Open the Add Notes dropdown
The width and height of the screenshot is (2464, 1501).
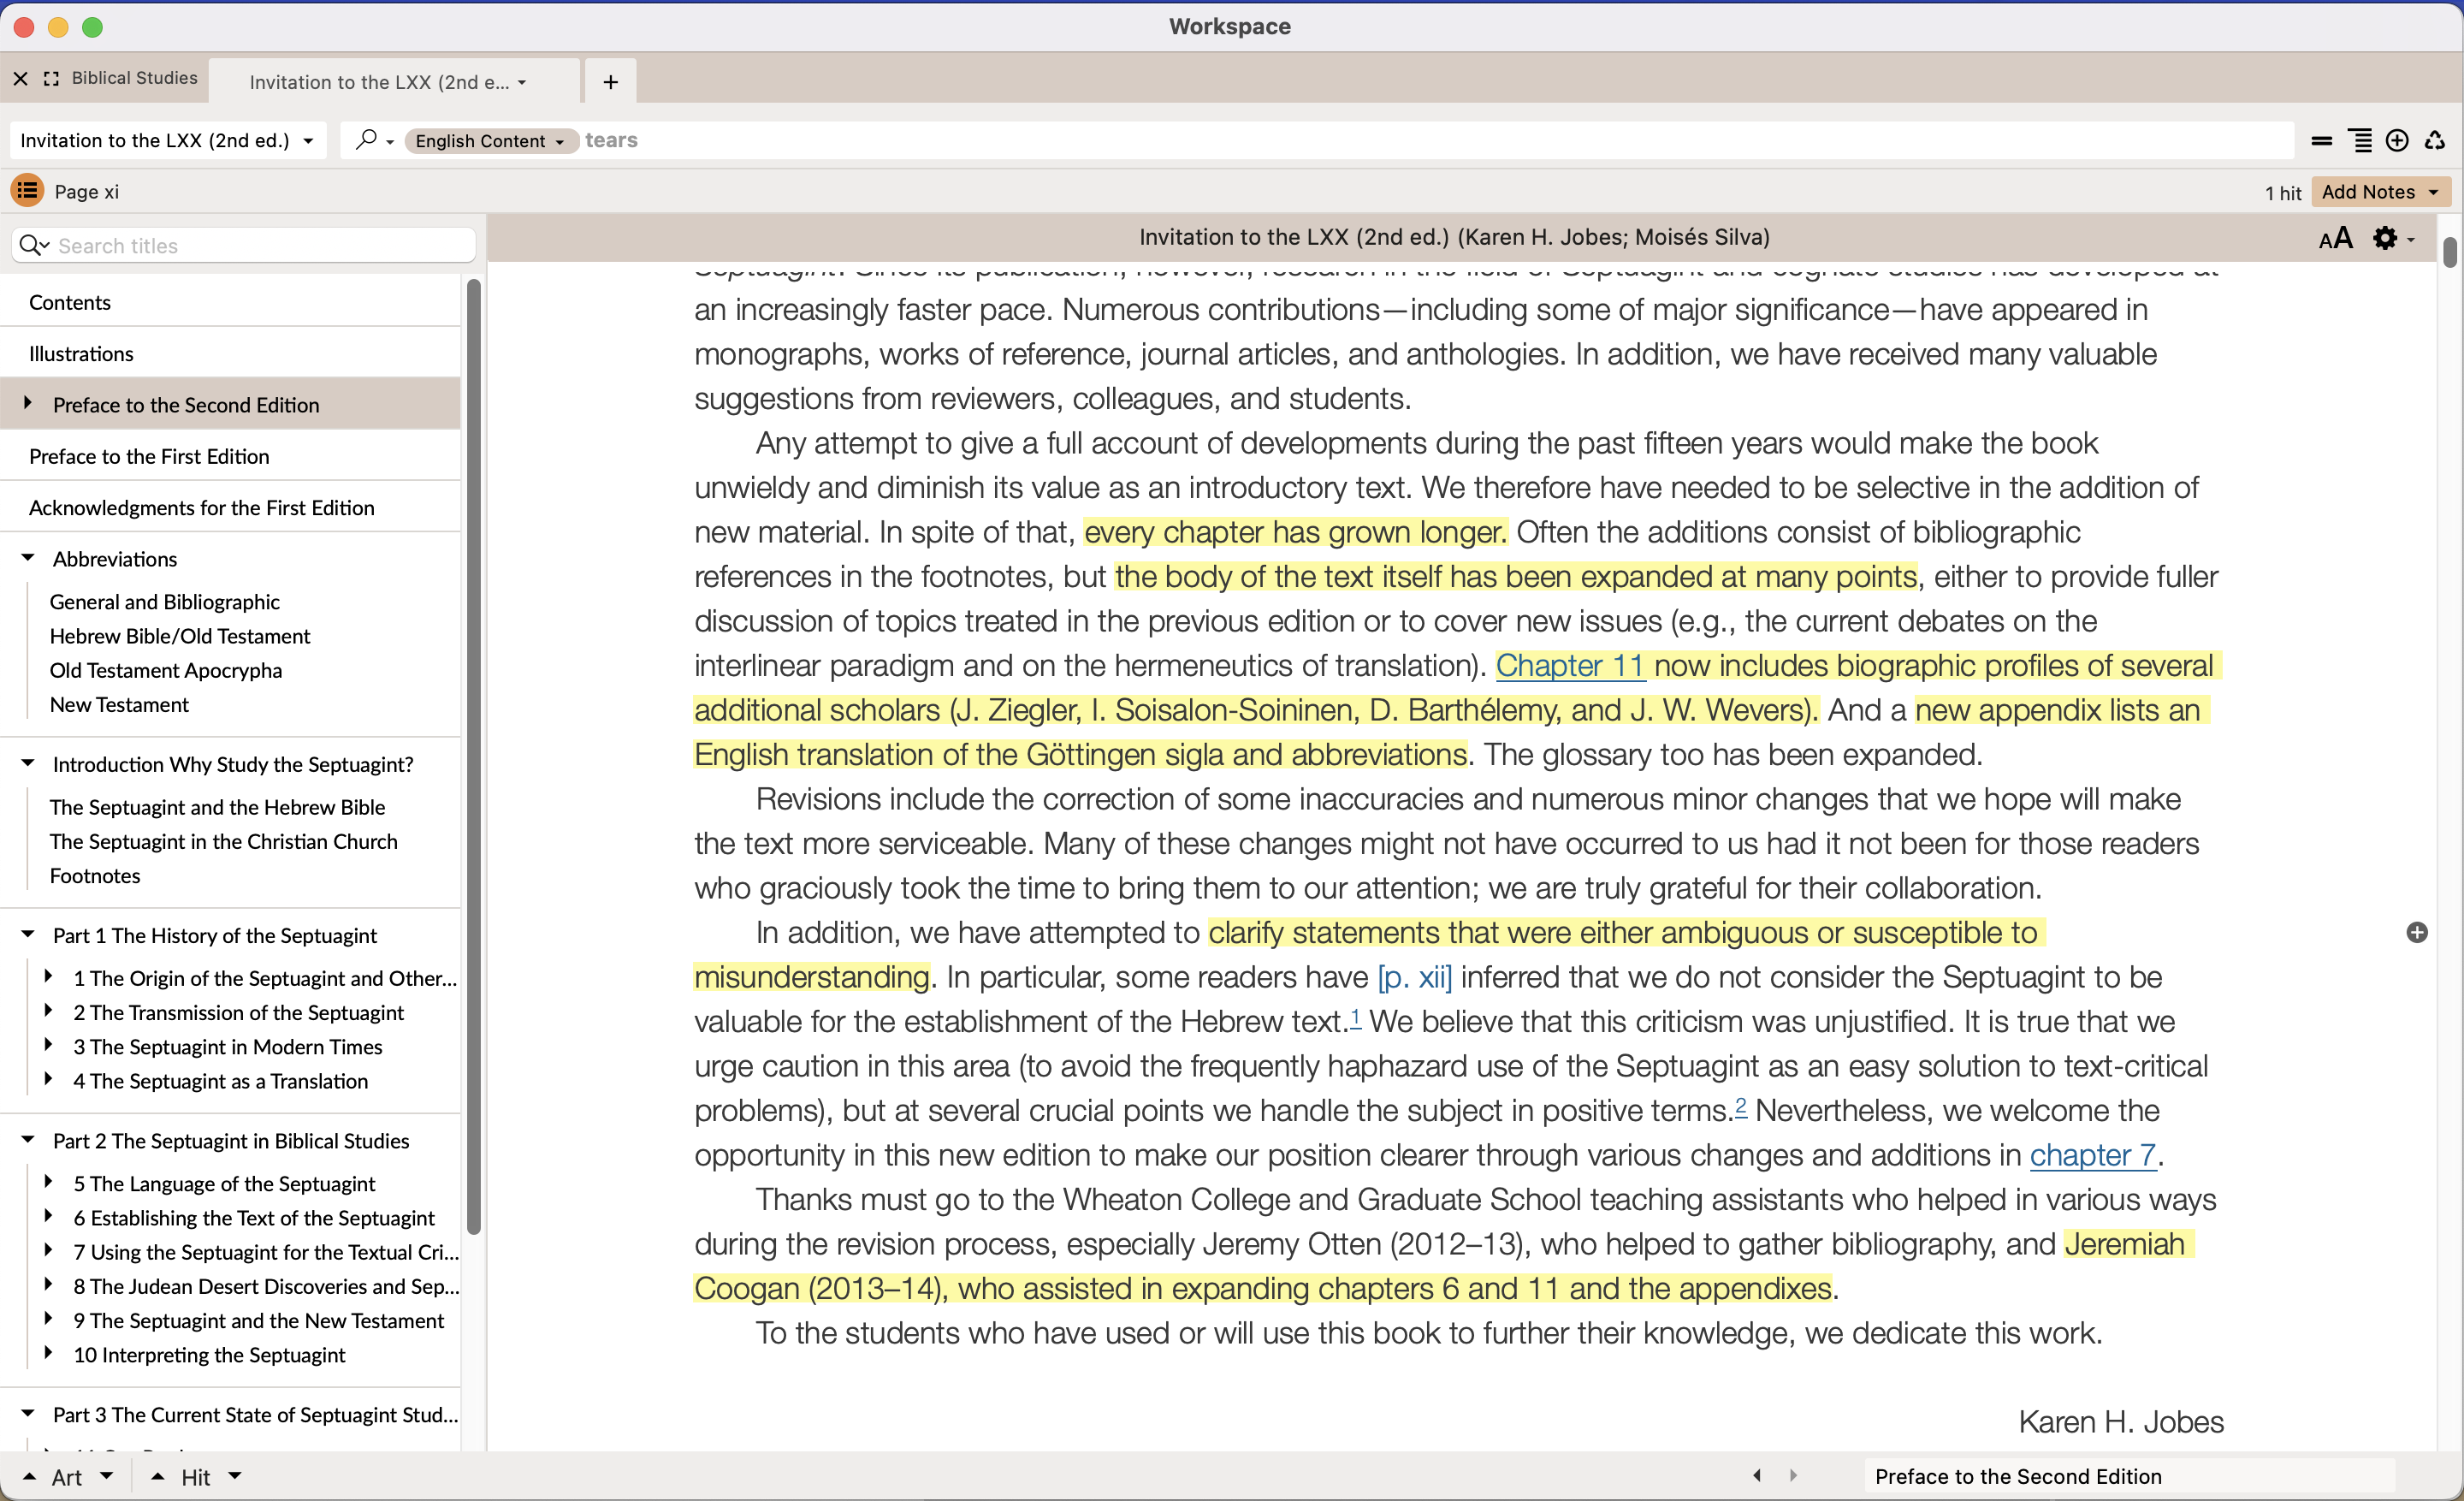pos(2380,191)
